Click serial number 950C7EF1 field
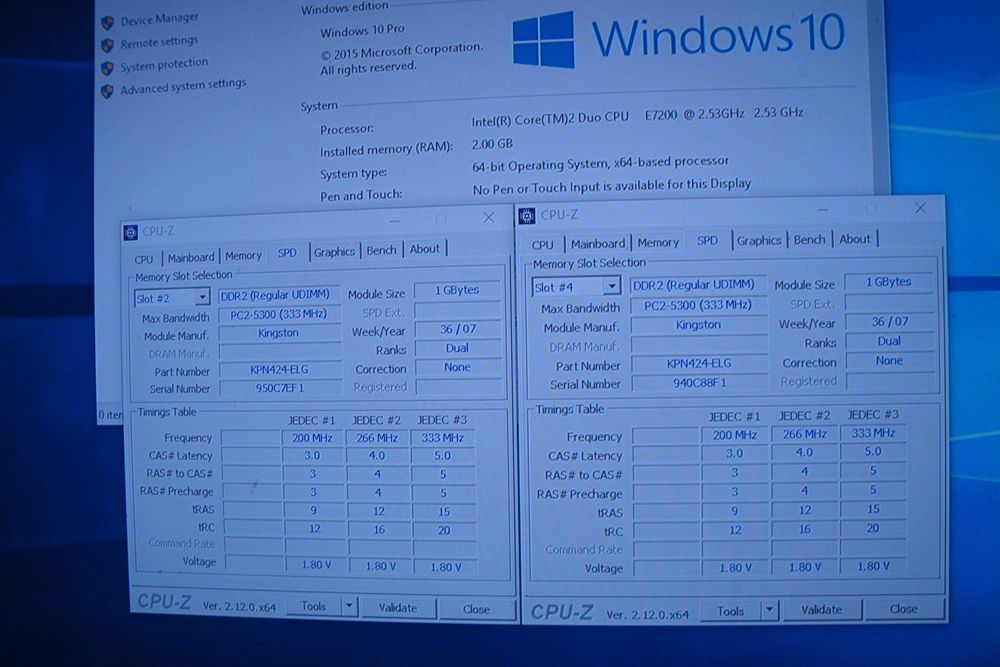 (x=280, y=388)
